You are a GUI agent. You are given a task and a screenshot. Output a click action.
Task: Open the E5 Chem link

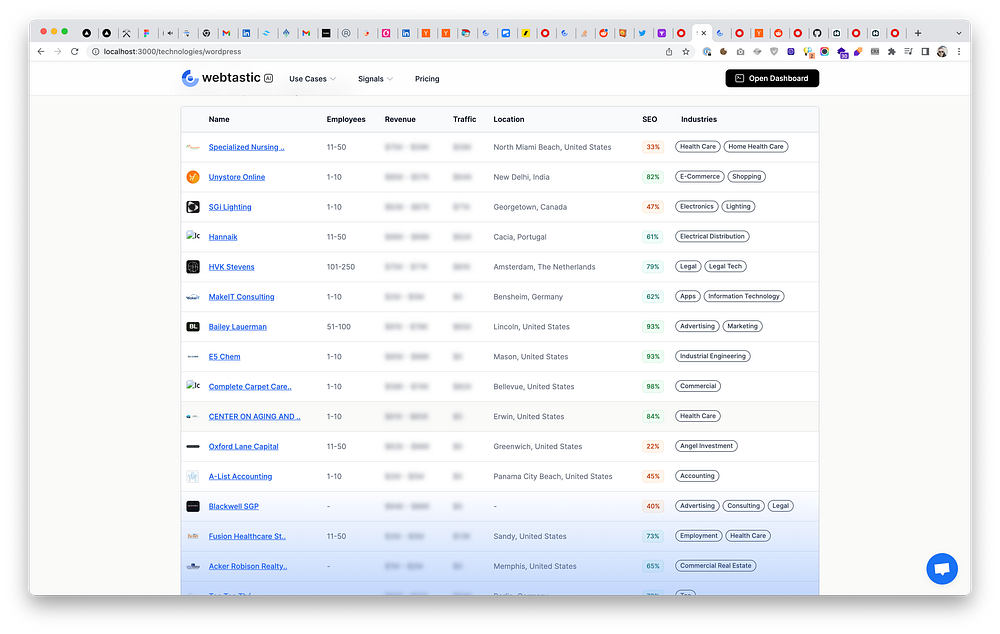[x=224, y=357]
